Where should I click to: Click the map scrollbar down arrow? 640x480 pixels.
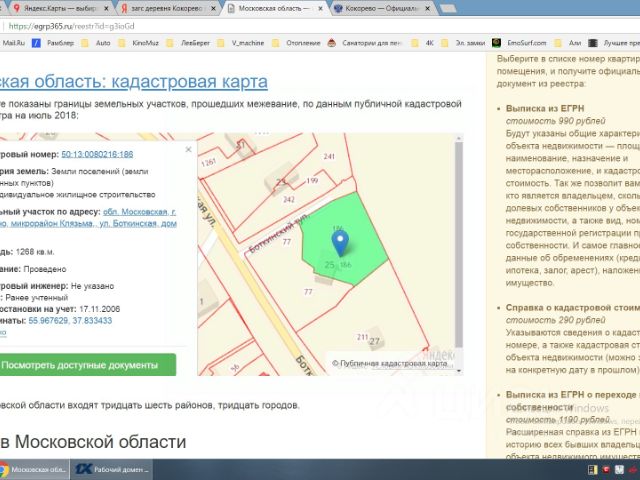pyautogui.click(x=459, y=371)
